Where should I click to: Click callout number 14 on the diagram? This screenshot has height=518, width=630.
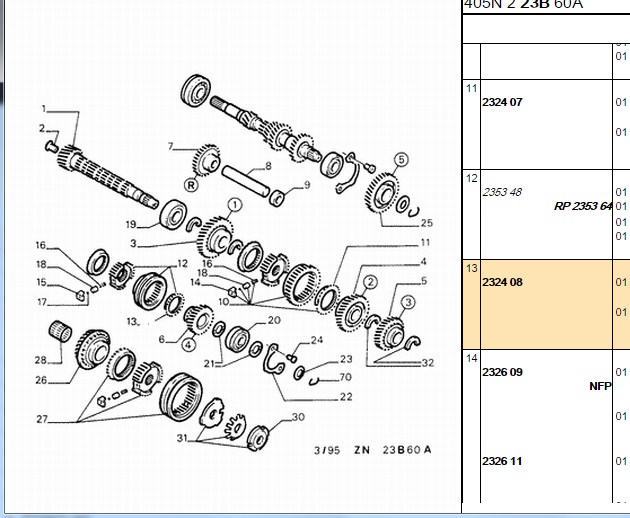tap(195, 282)
